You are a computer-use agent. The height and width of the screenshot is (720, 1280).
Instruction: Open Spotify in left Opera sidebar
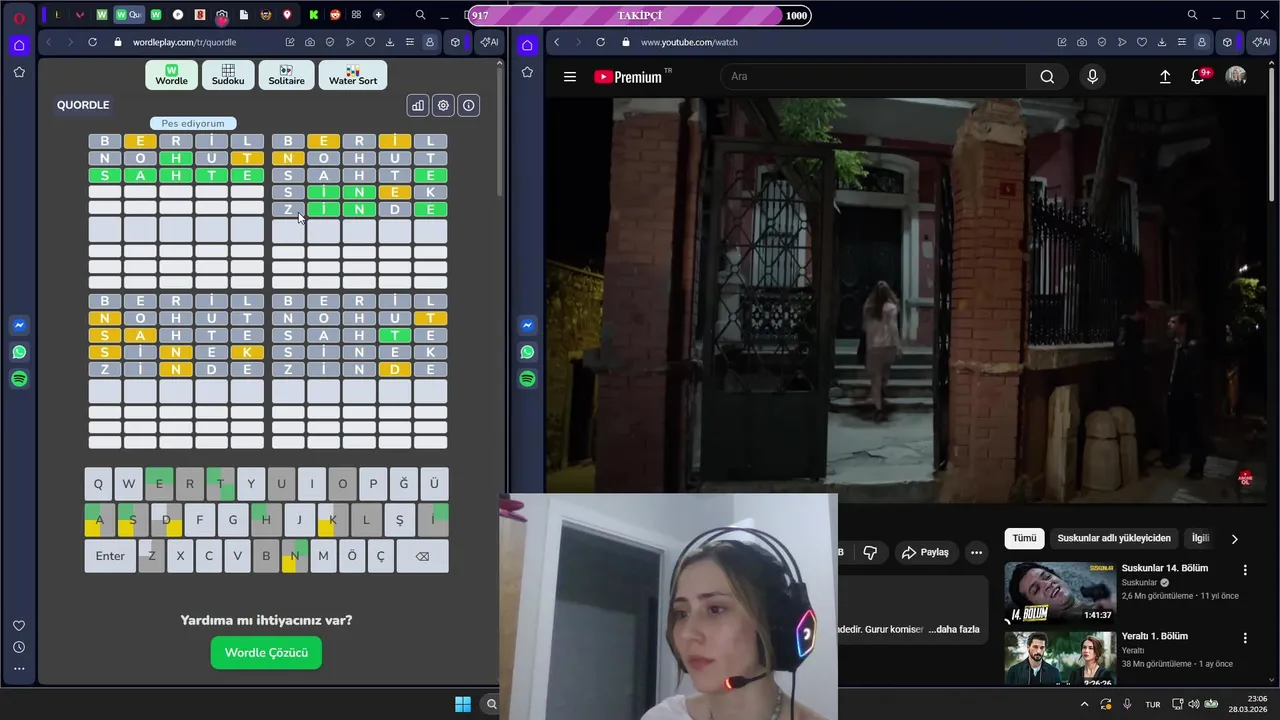[x=19, y=379]
